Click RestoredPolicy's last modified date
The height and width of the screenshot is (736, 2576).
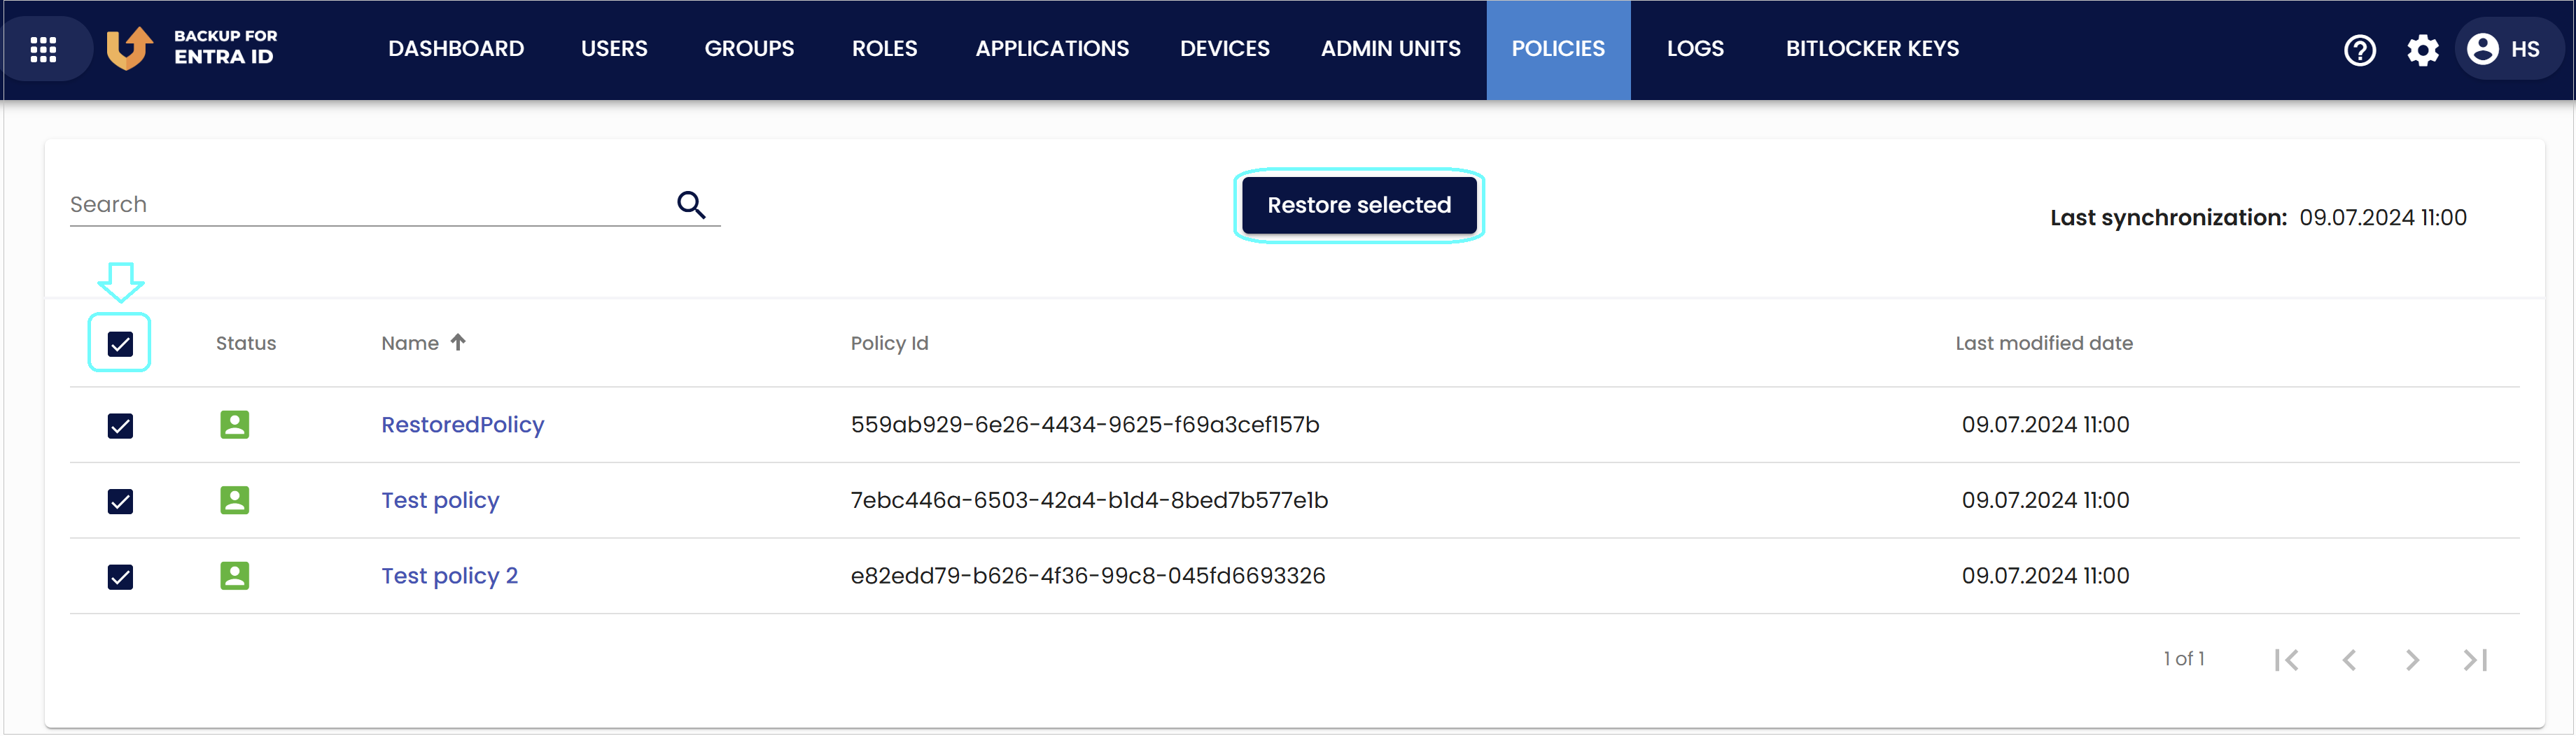2045,425
